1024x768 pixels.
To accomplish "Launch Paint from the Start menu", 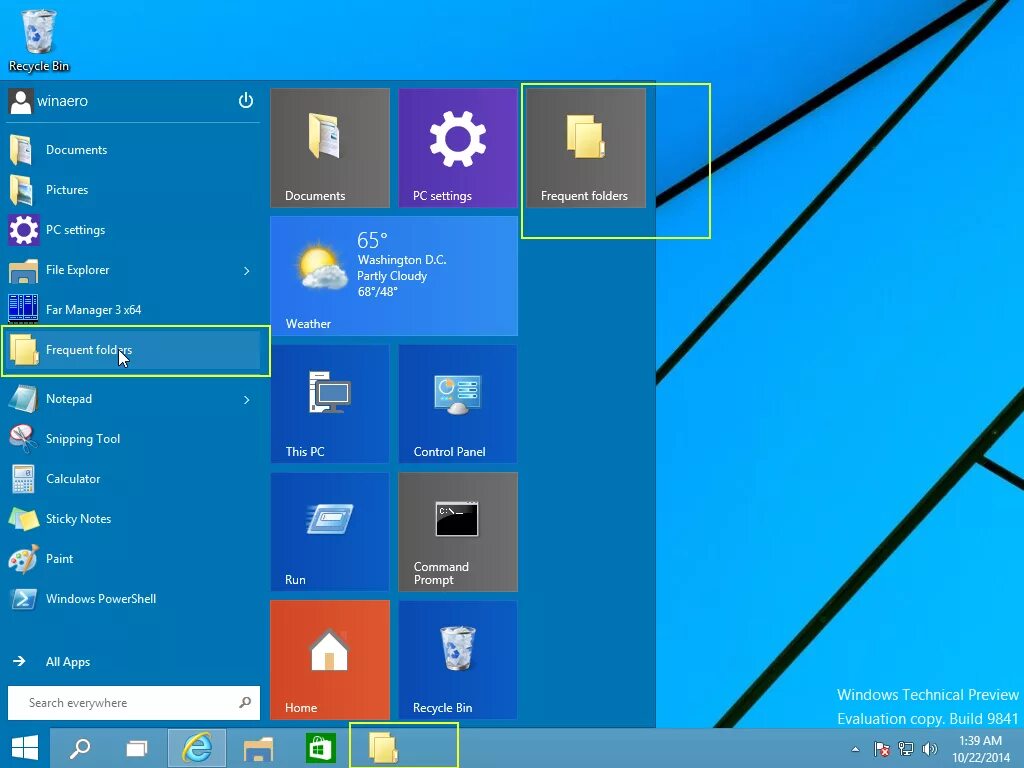I will [x=134, y=558].
